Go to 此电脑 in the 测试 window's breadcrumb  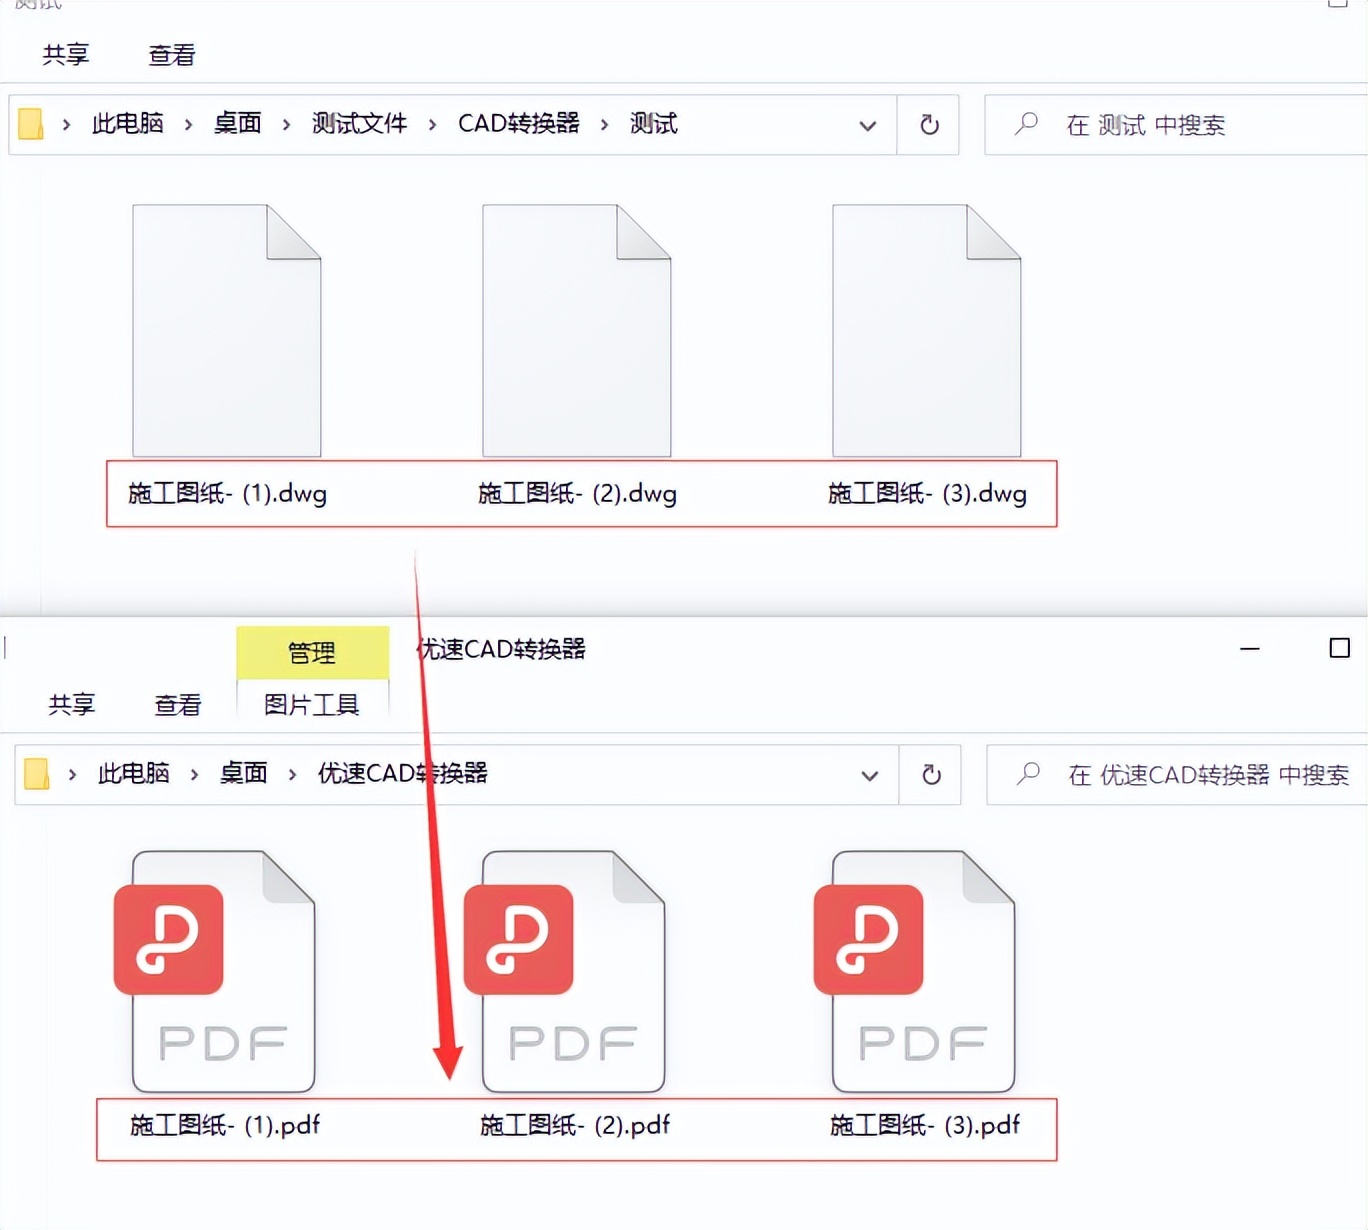(x=128, y=123)
